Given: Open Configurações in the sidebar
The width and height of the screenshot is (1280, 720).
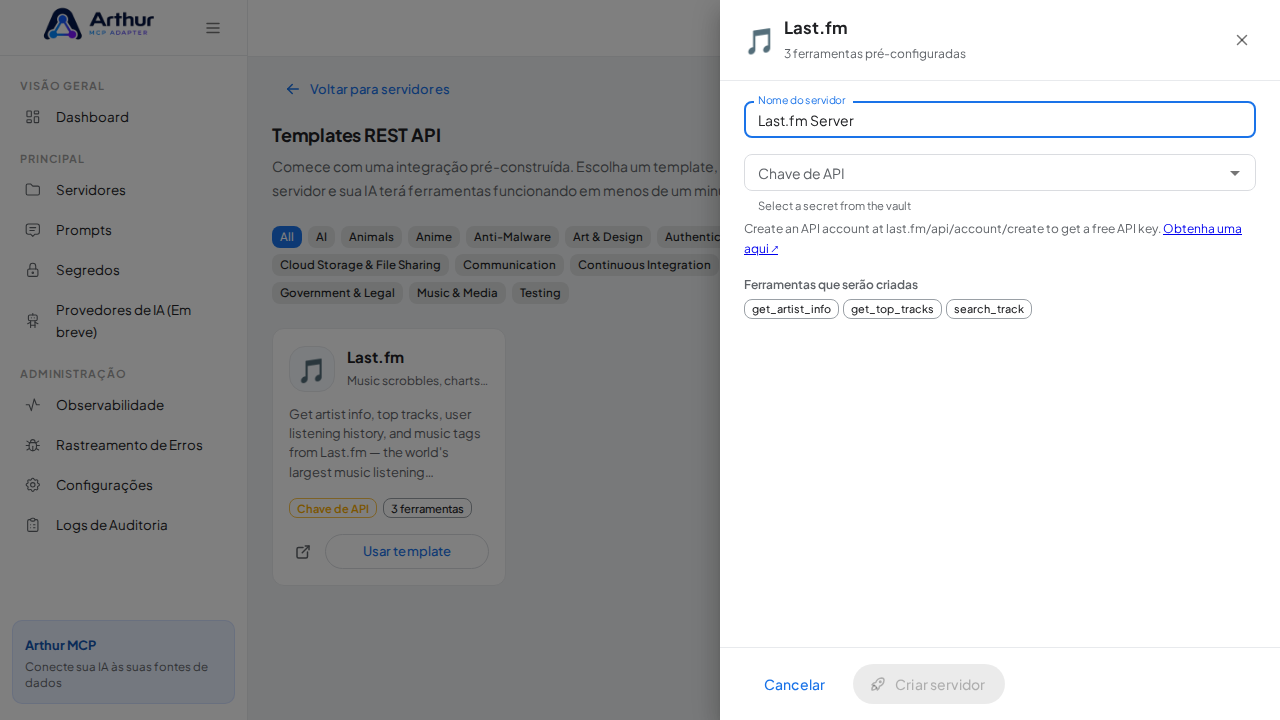Looking at the screenshot, I should [123, 485].
